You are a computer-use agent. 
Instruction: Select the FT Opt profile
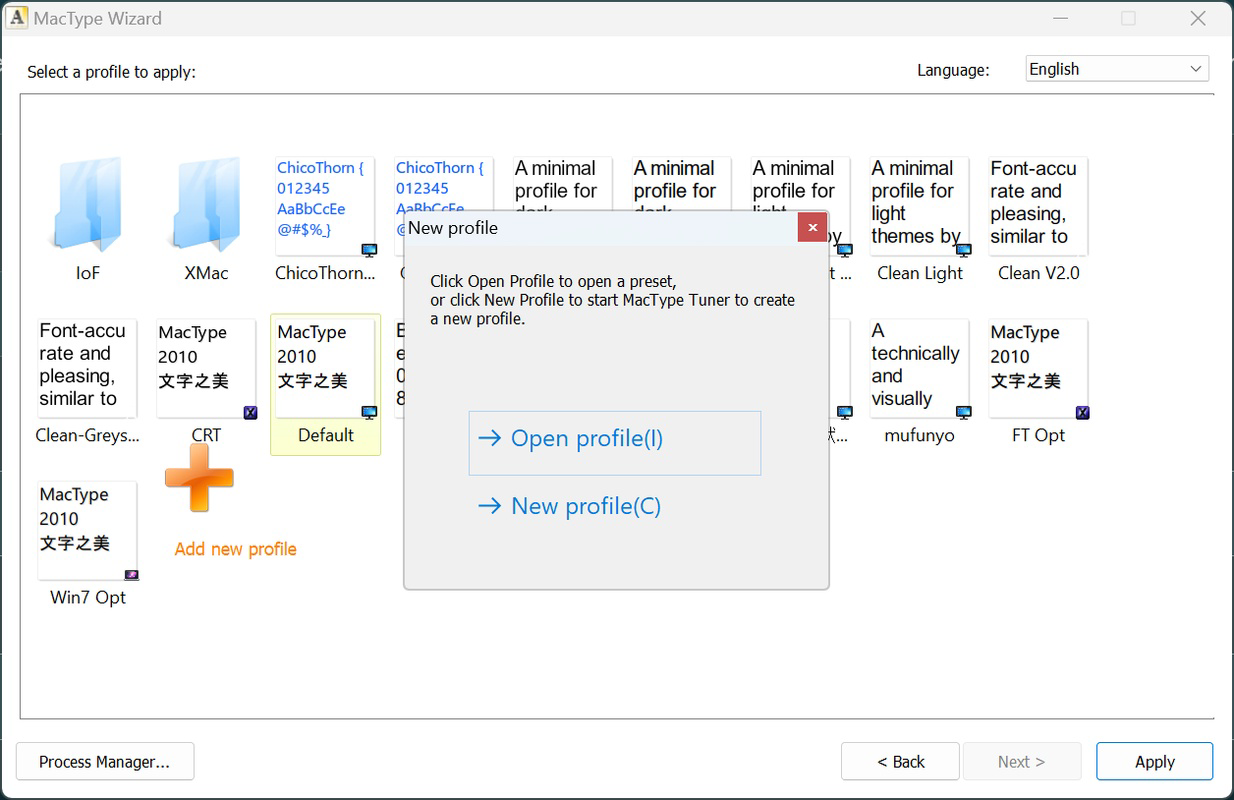coord(1038,368)
